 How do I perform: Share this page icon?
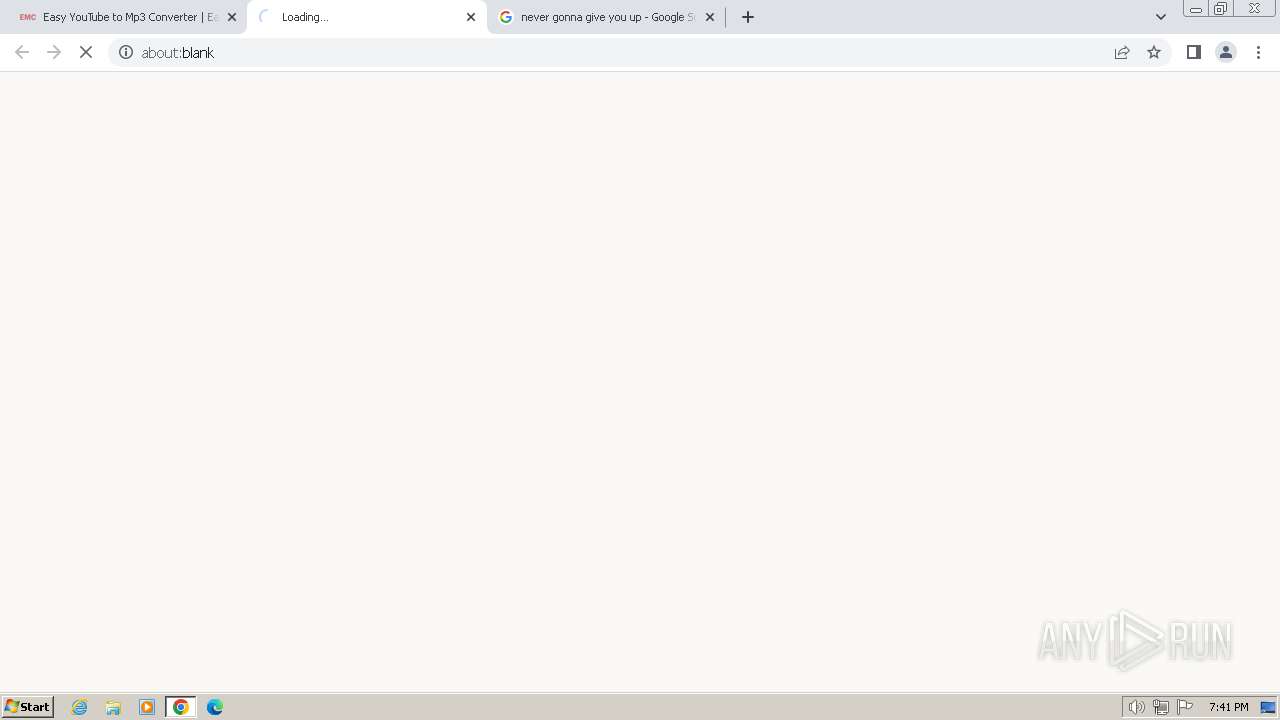(x=1122, y=52)
